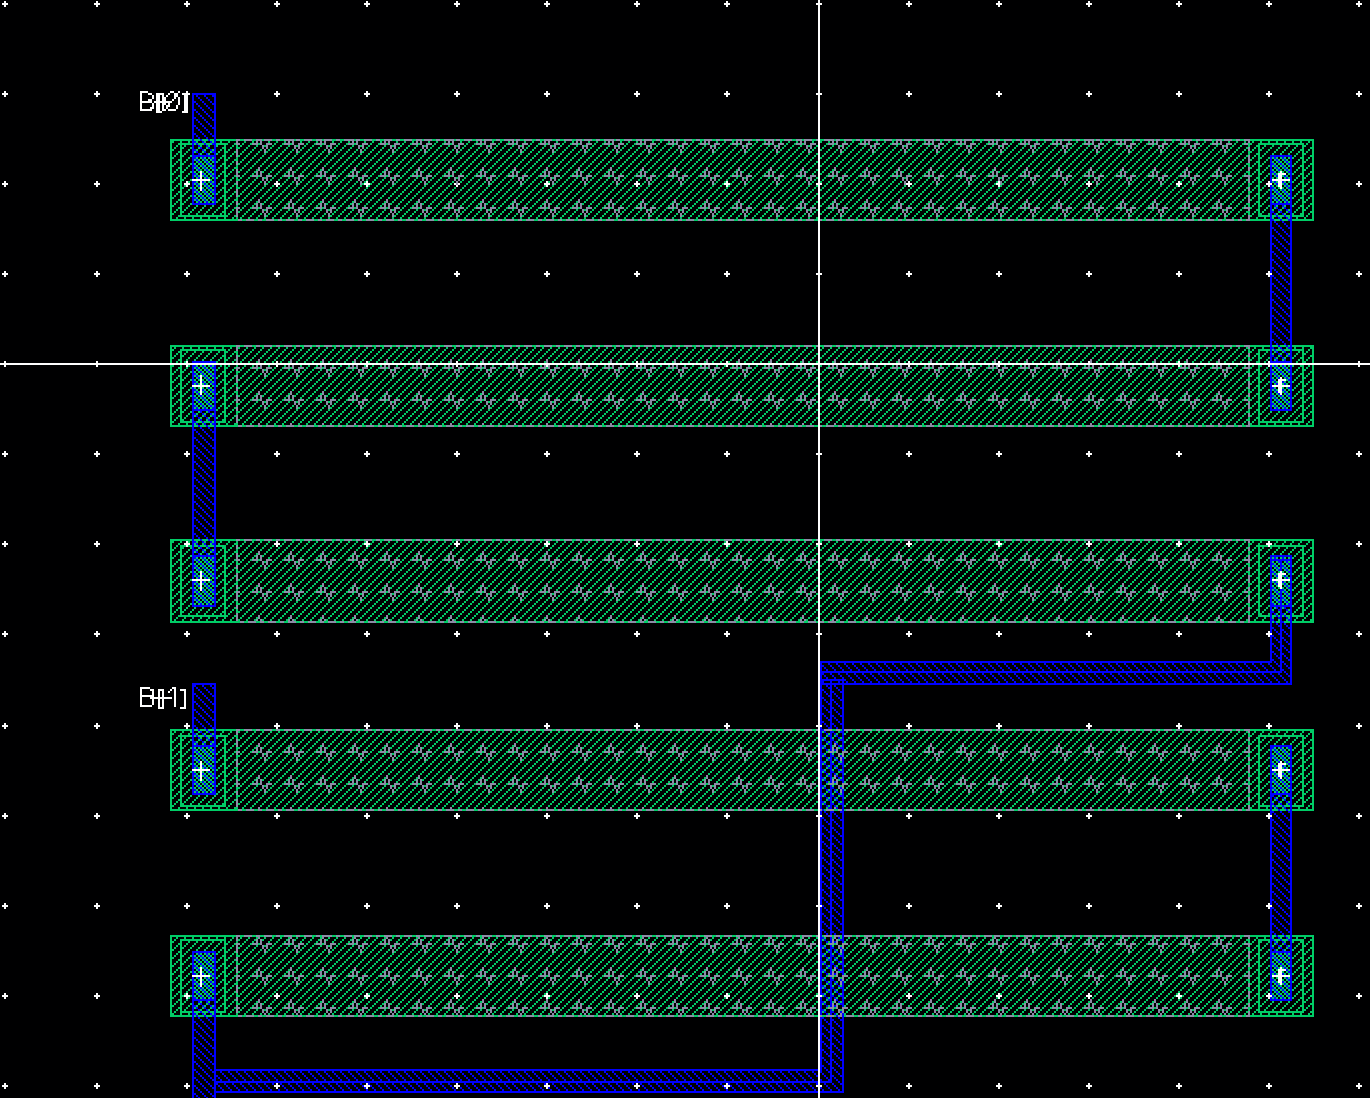Viewport: 1370px width, 1098px height.
Task: Click the right contact of the second resistor
Action: coord(1281,386)
